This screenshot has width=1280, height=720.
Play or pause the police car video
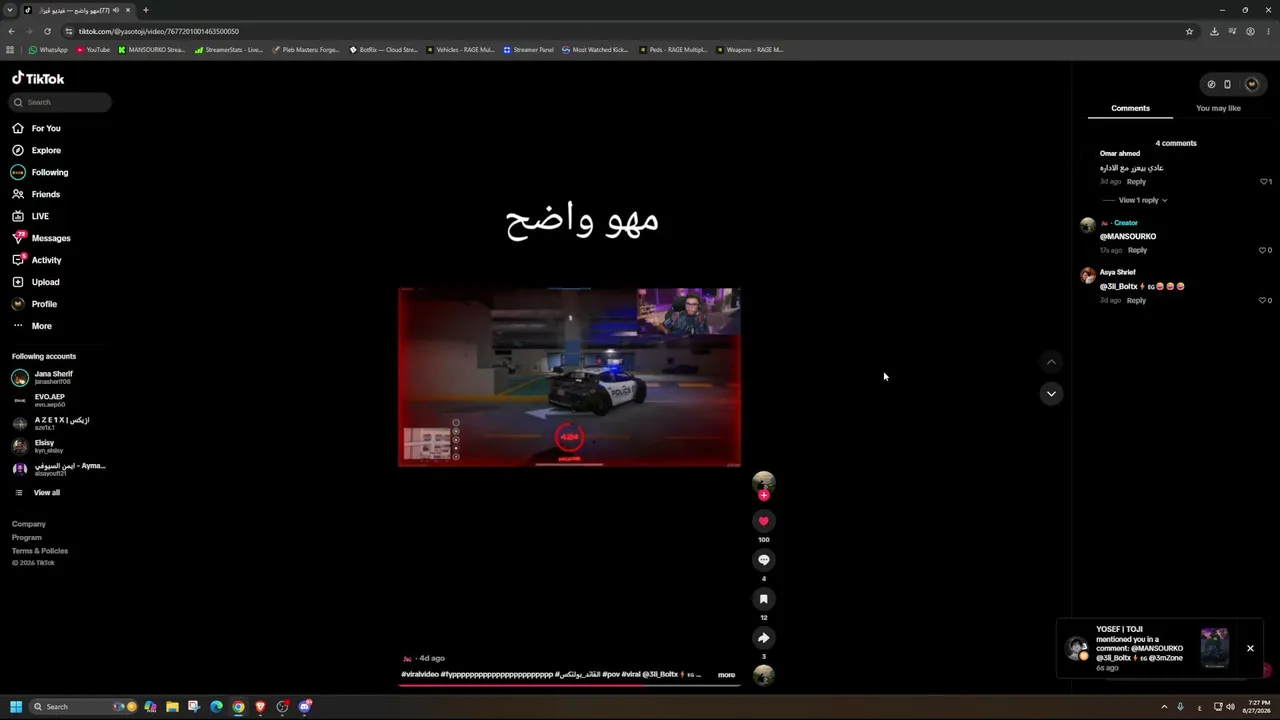point(569,377)
